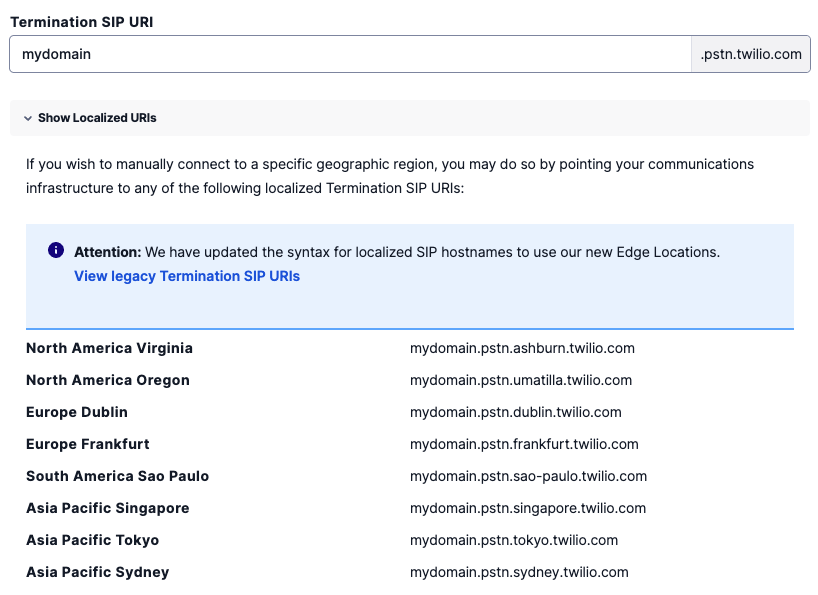Click the Termination SIP URI input field
Image resolution: width=818 pixels, height=595 pixels.
(351, 54)
